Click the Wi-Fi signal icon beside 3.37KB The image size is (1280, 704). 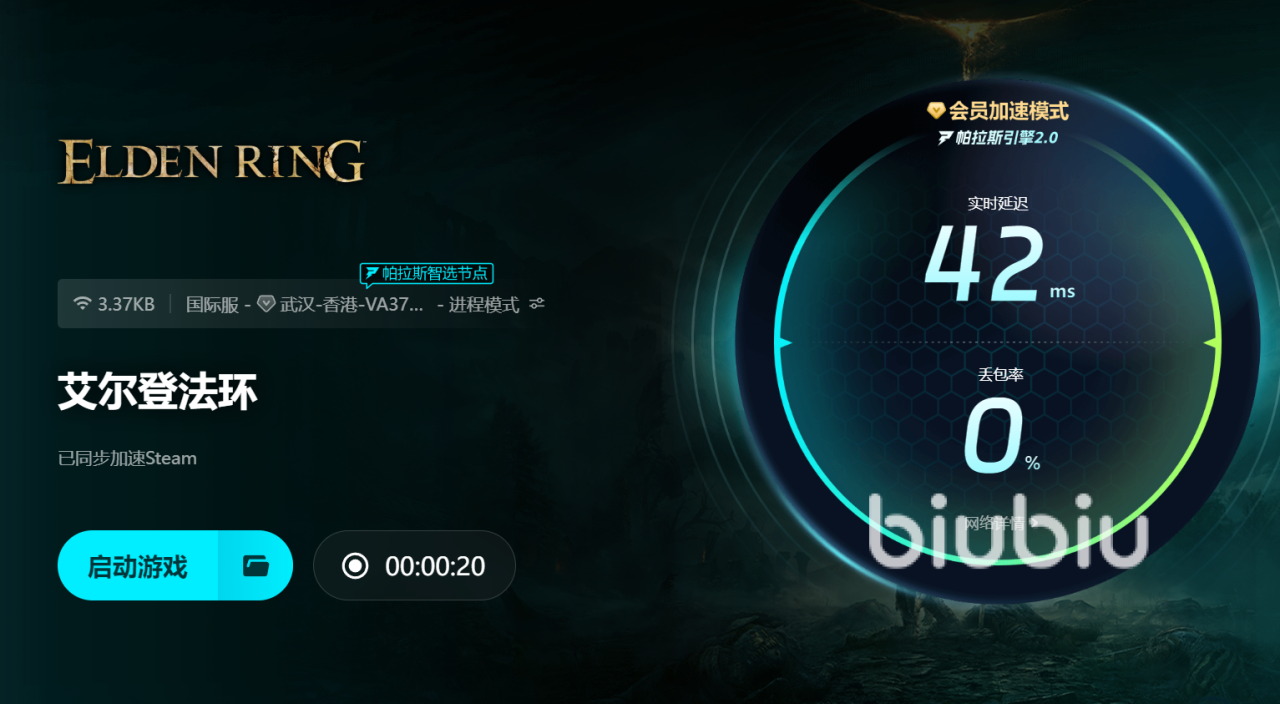click(82, 304)
